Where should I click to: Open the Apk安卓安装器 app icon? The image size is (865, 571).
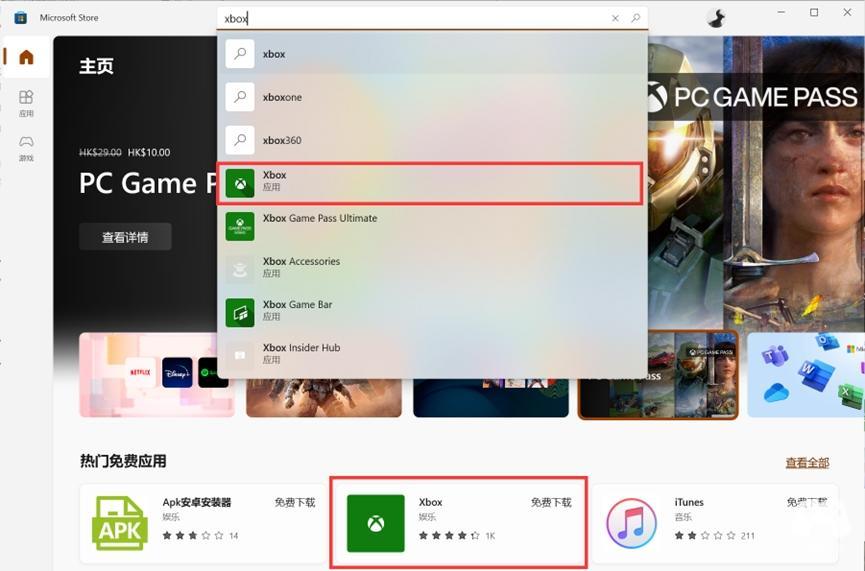point(120,523)
